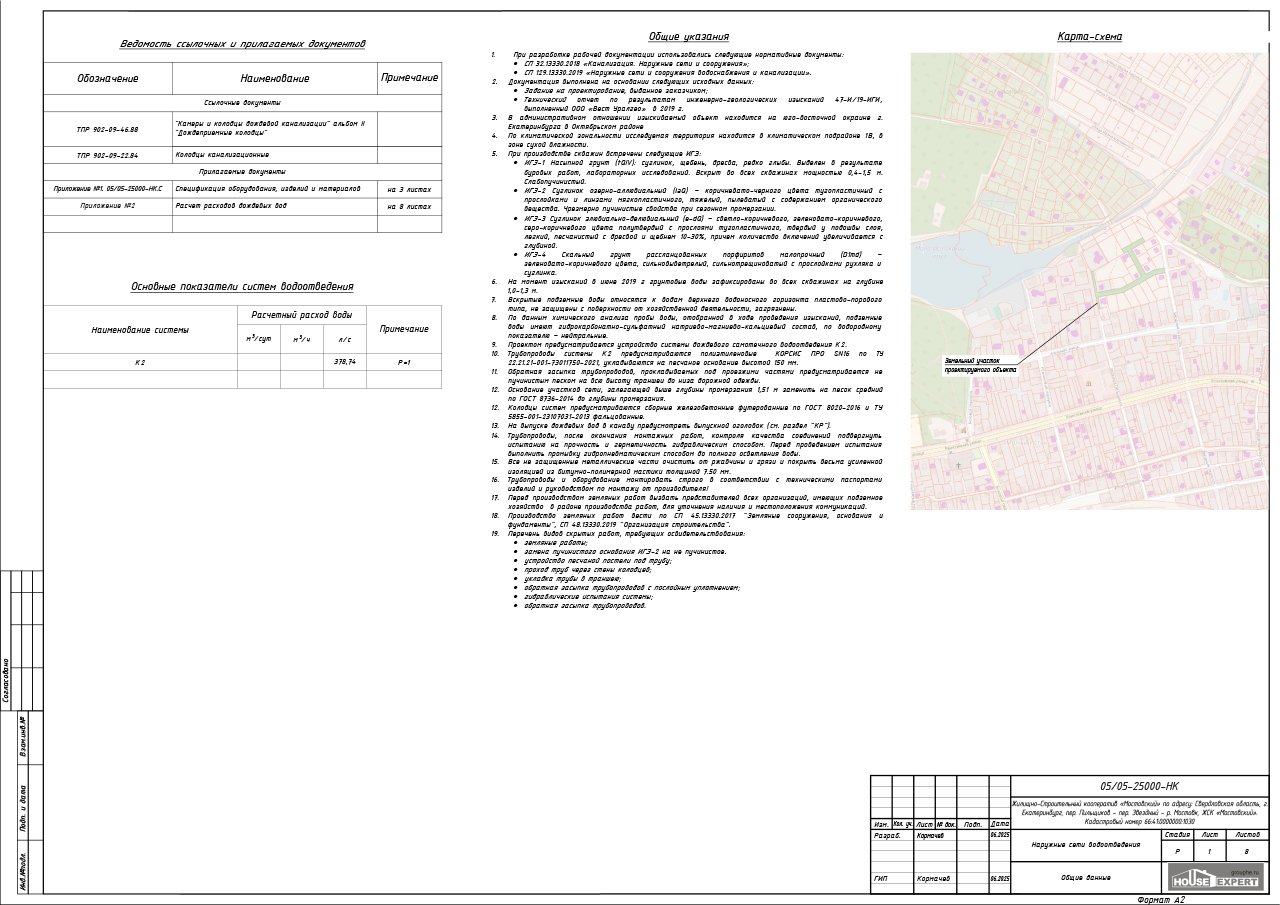Viewport: 1280px width, 905px height.
Task: Select the 'Обозначение' column header
Action: [108, 78]
